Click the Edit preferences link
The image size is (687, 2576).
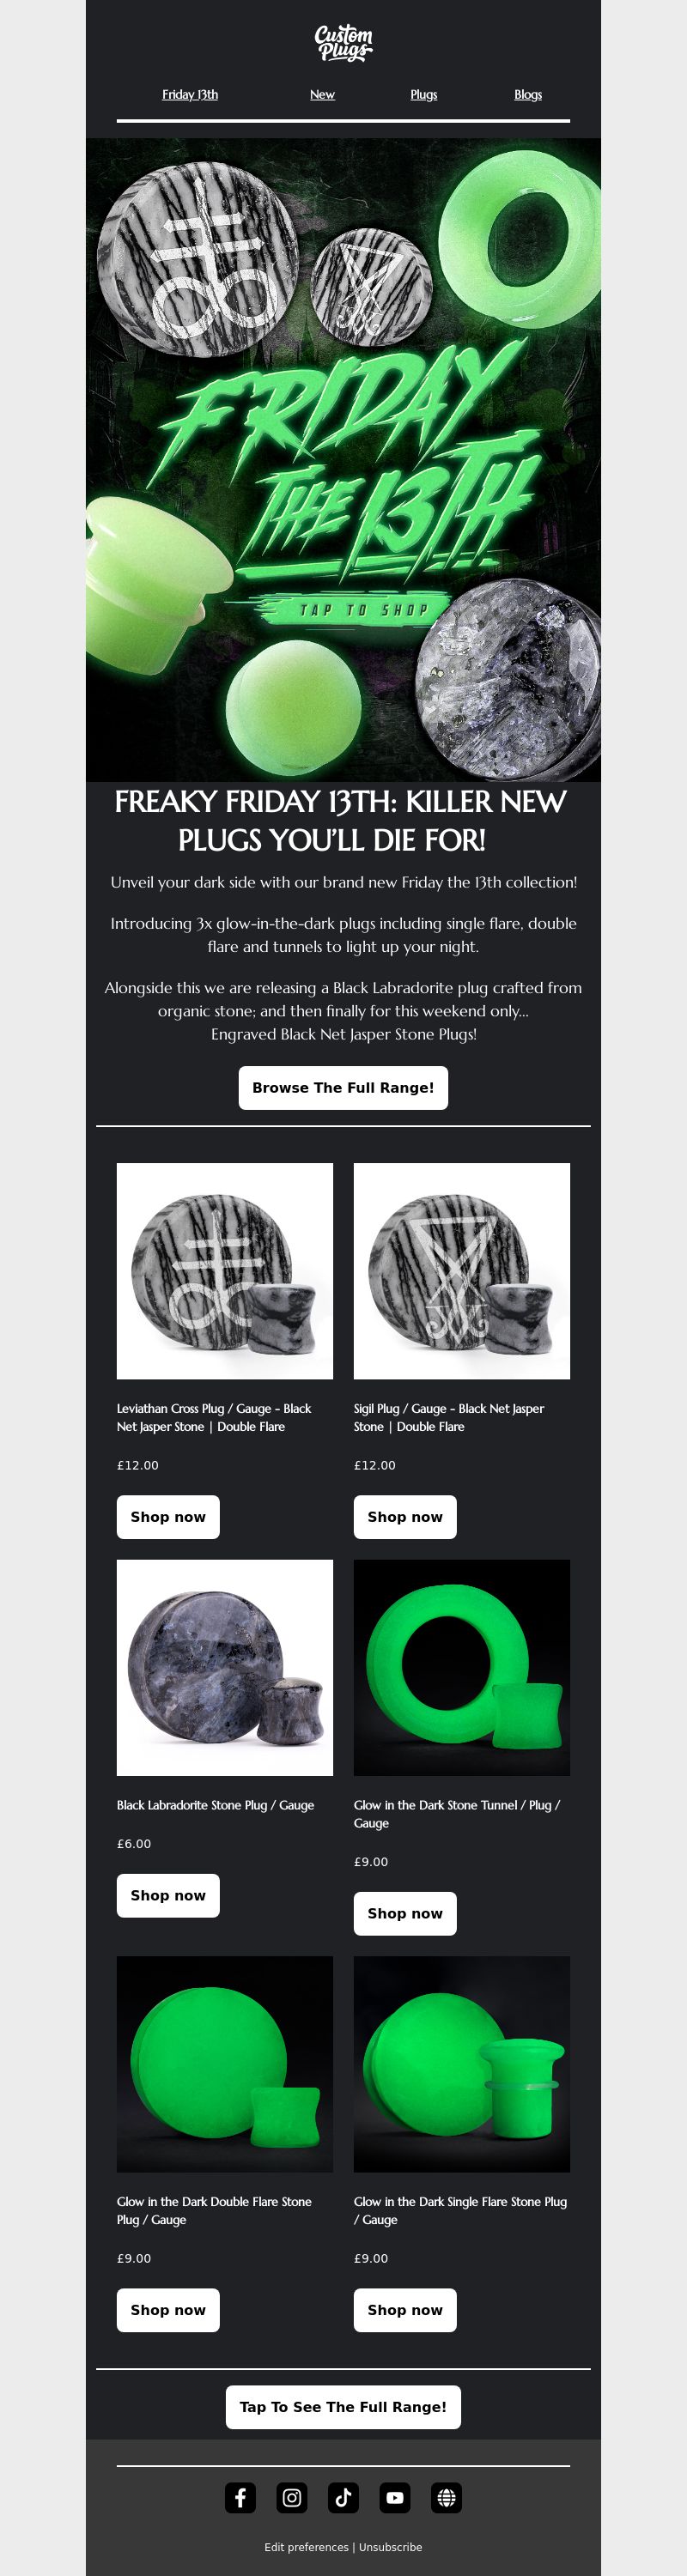pyautogui.click(x=306, y=2546)
